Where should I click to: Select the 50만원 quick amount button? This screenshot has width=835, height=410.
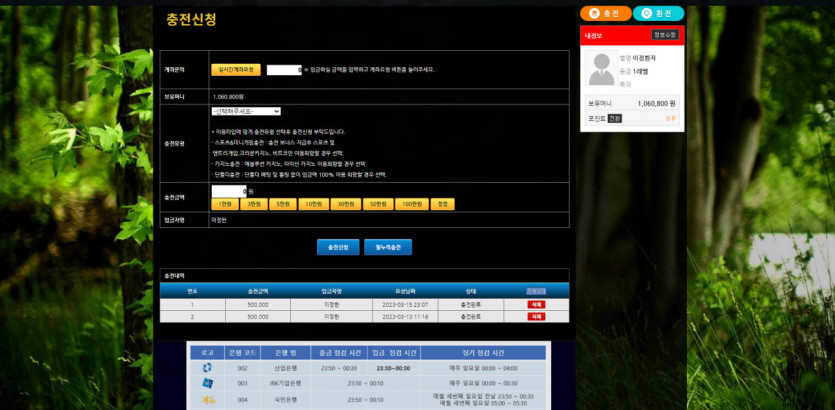pos(377,204)
